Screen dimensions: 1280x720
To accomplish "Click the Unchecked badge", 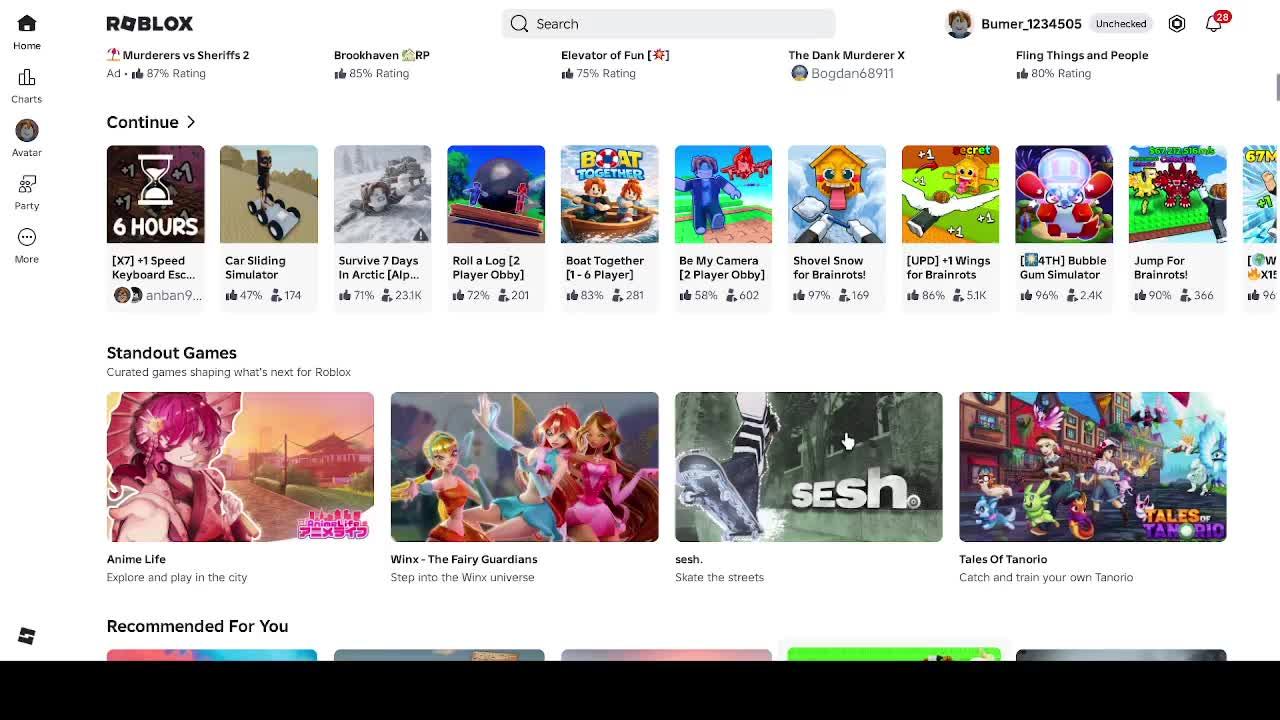I will [x=1121, y=24].
